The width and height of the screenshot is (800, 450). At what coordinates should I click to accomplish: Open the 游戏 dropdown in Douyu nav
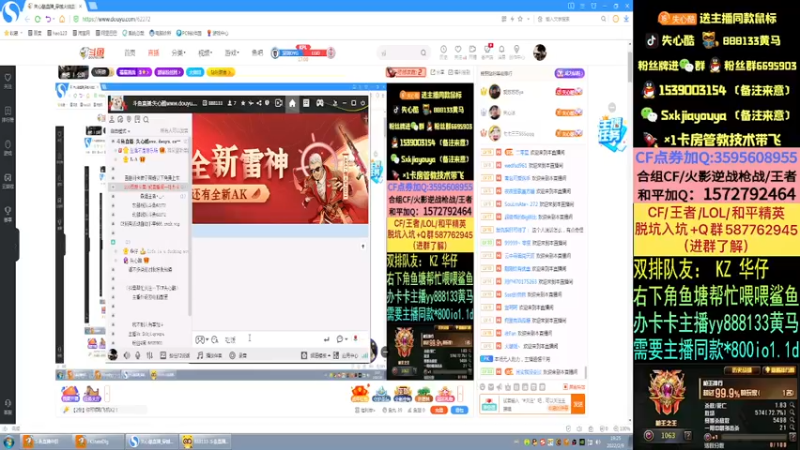tap(232, 53)
